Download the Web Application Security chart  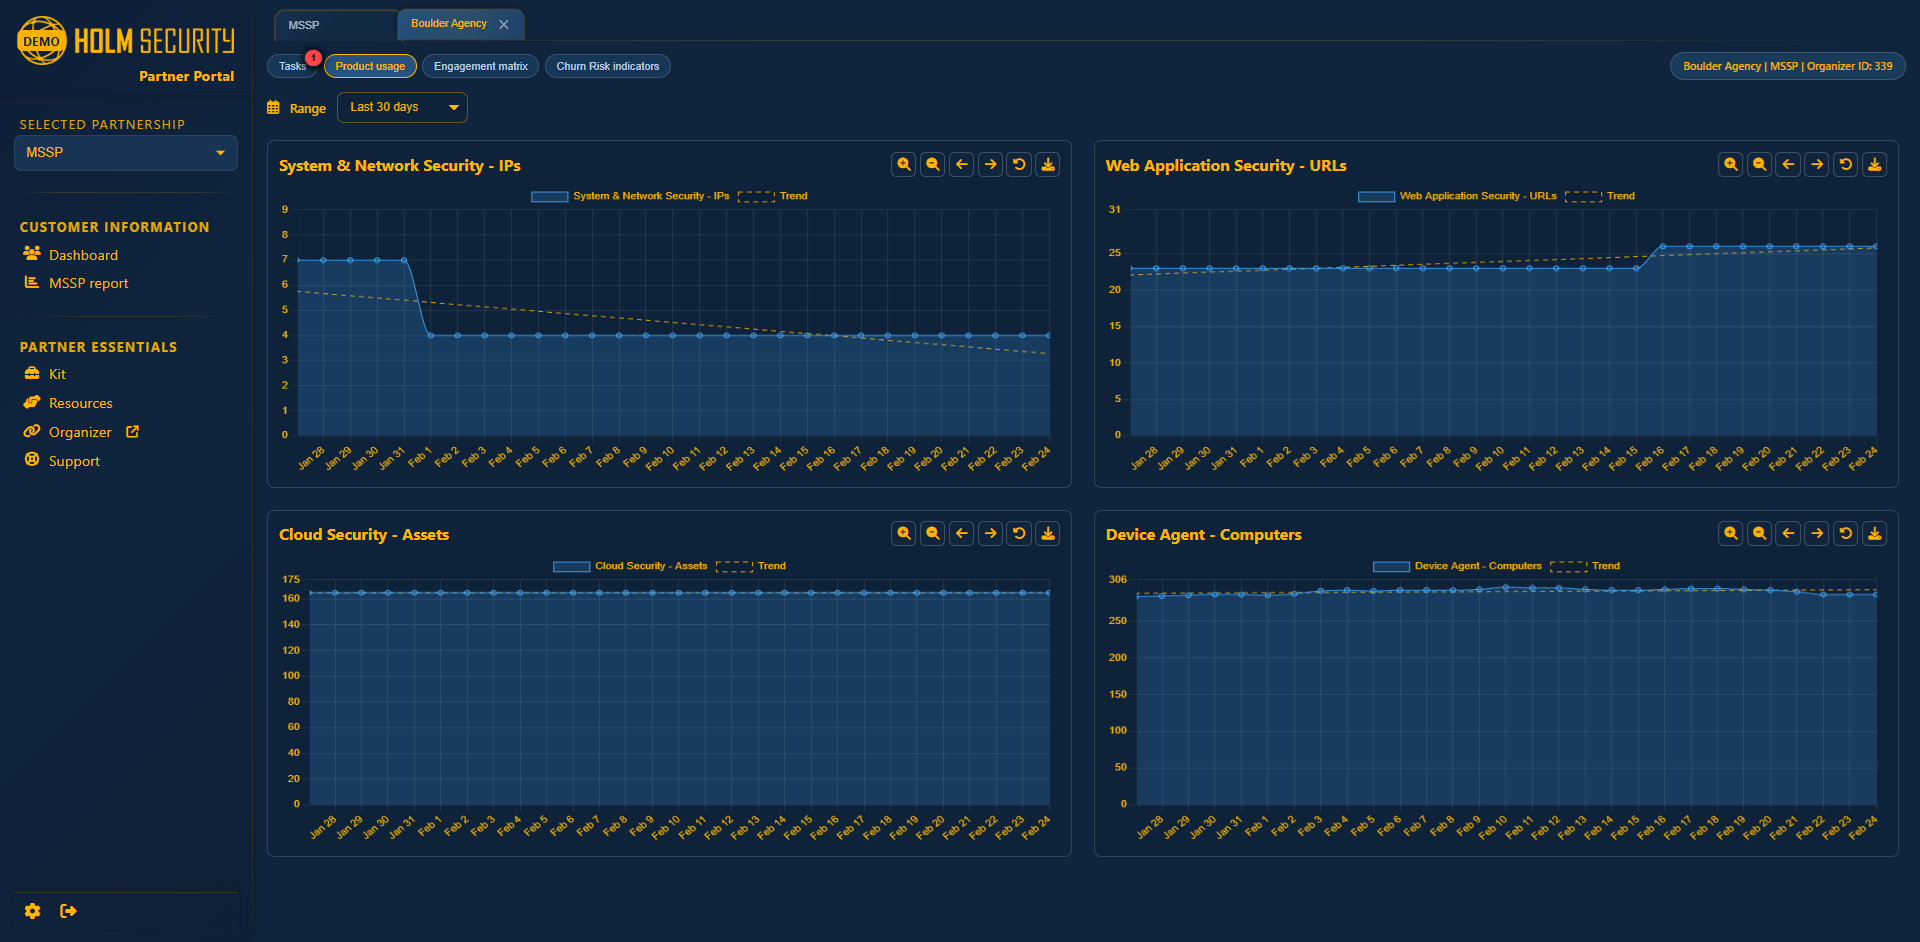(x=1875, y=165)
